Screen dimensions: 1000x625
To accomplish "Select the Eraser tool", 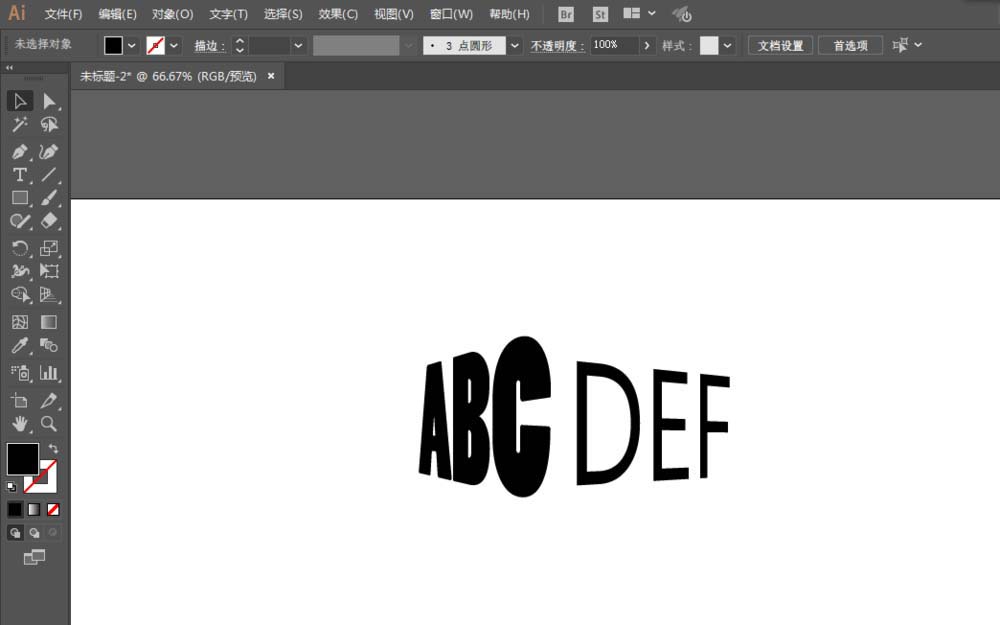I will coord(49,221).
